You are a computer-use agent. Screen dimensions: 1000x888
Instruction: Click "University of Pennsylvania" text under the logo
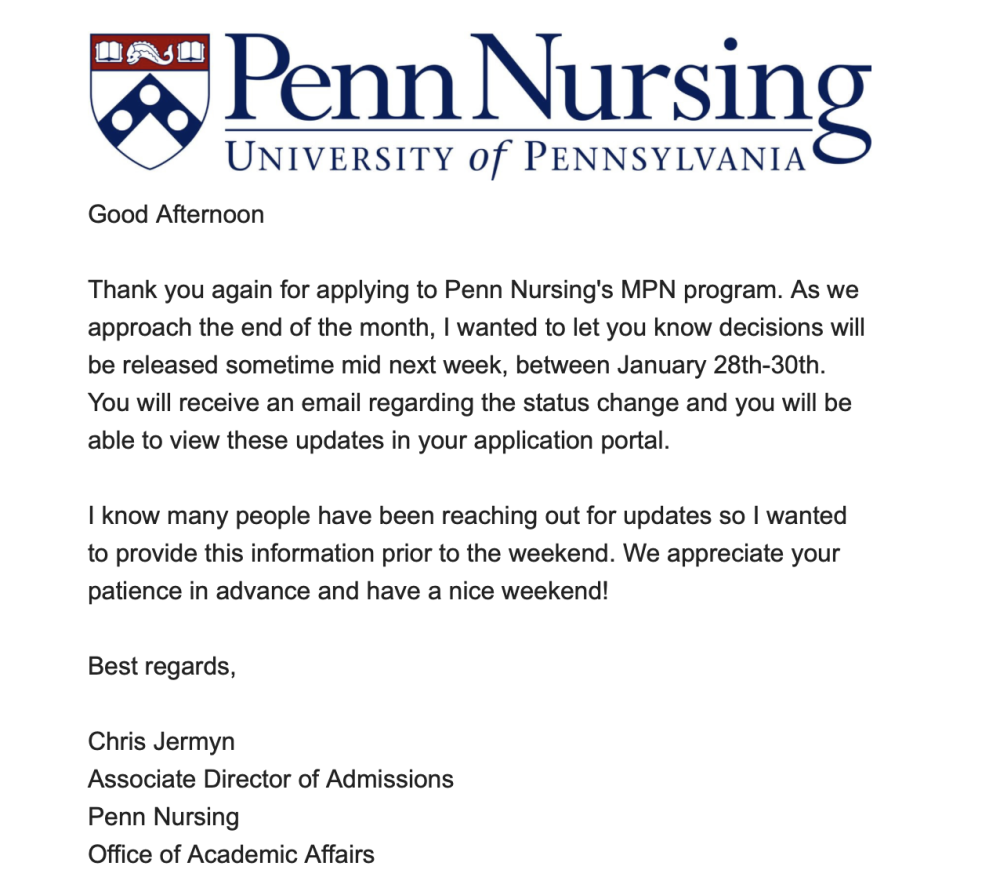tap(515, 158)
